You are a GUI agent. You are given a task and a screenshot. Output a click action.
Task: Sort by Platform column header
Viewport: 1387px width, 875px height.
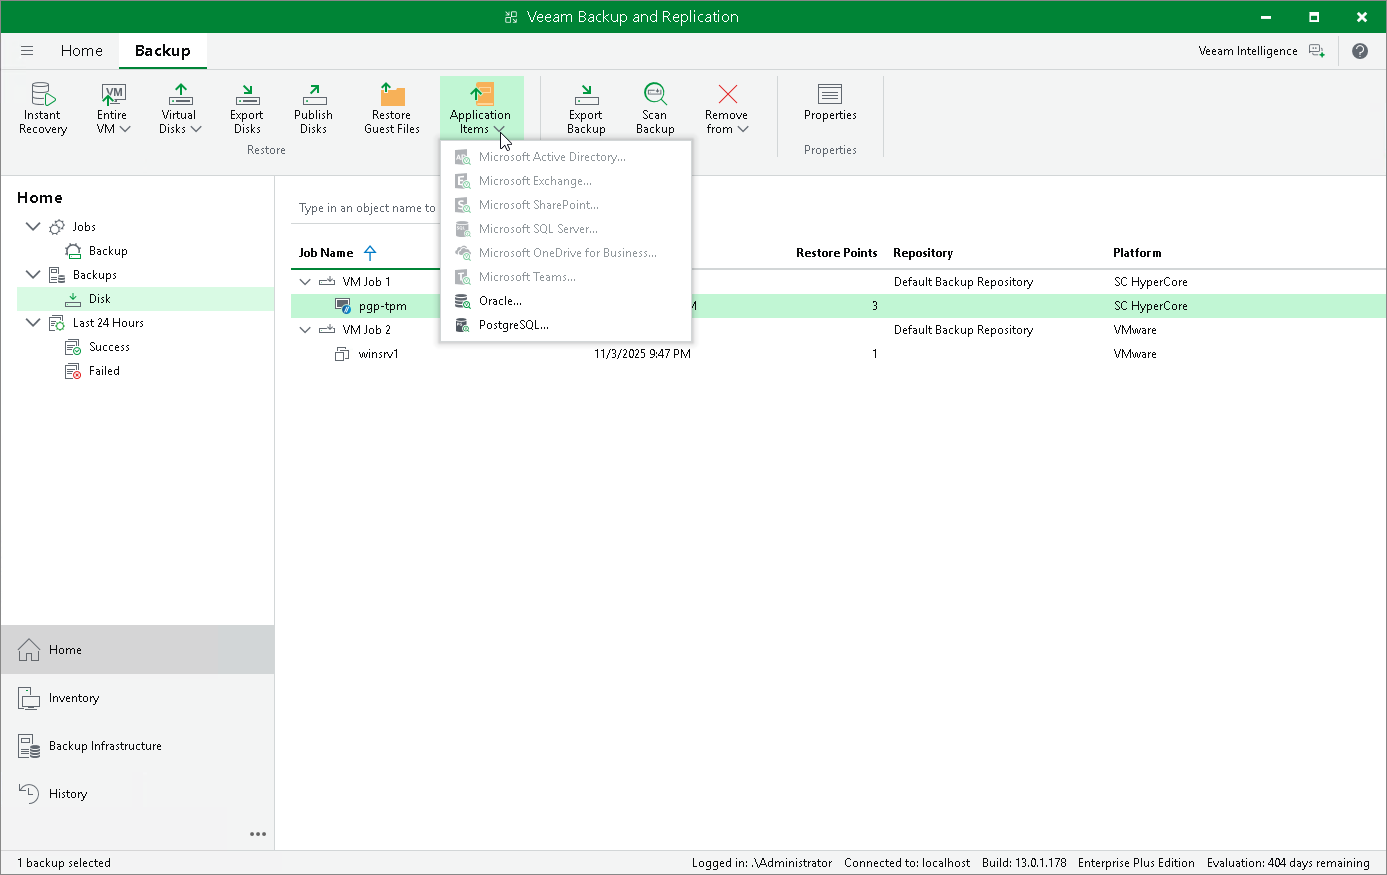tap(1137, 253)
